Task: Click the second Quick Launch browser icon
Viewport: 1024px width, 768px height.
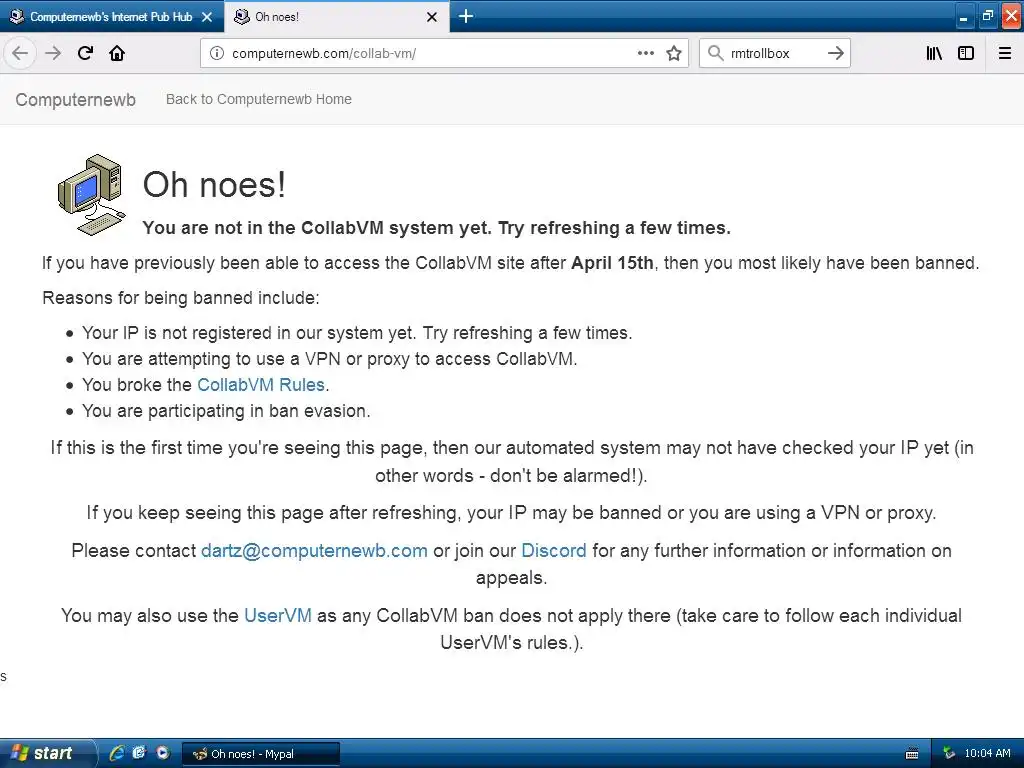Action: click(139, 753)
